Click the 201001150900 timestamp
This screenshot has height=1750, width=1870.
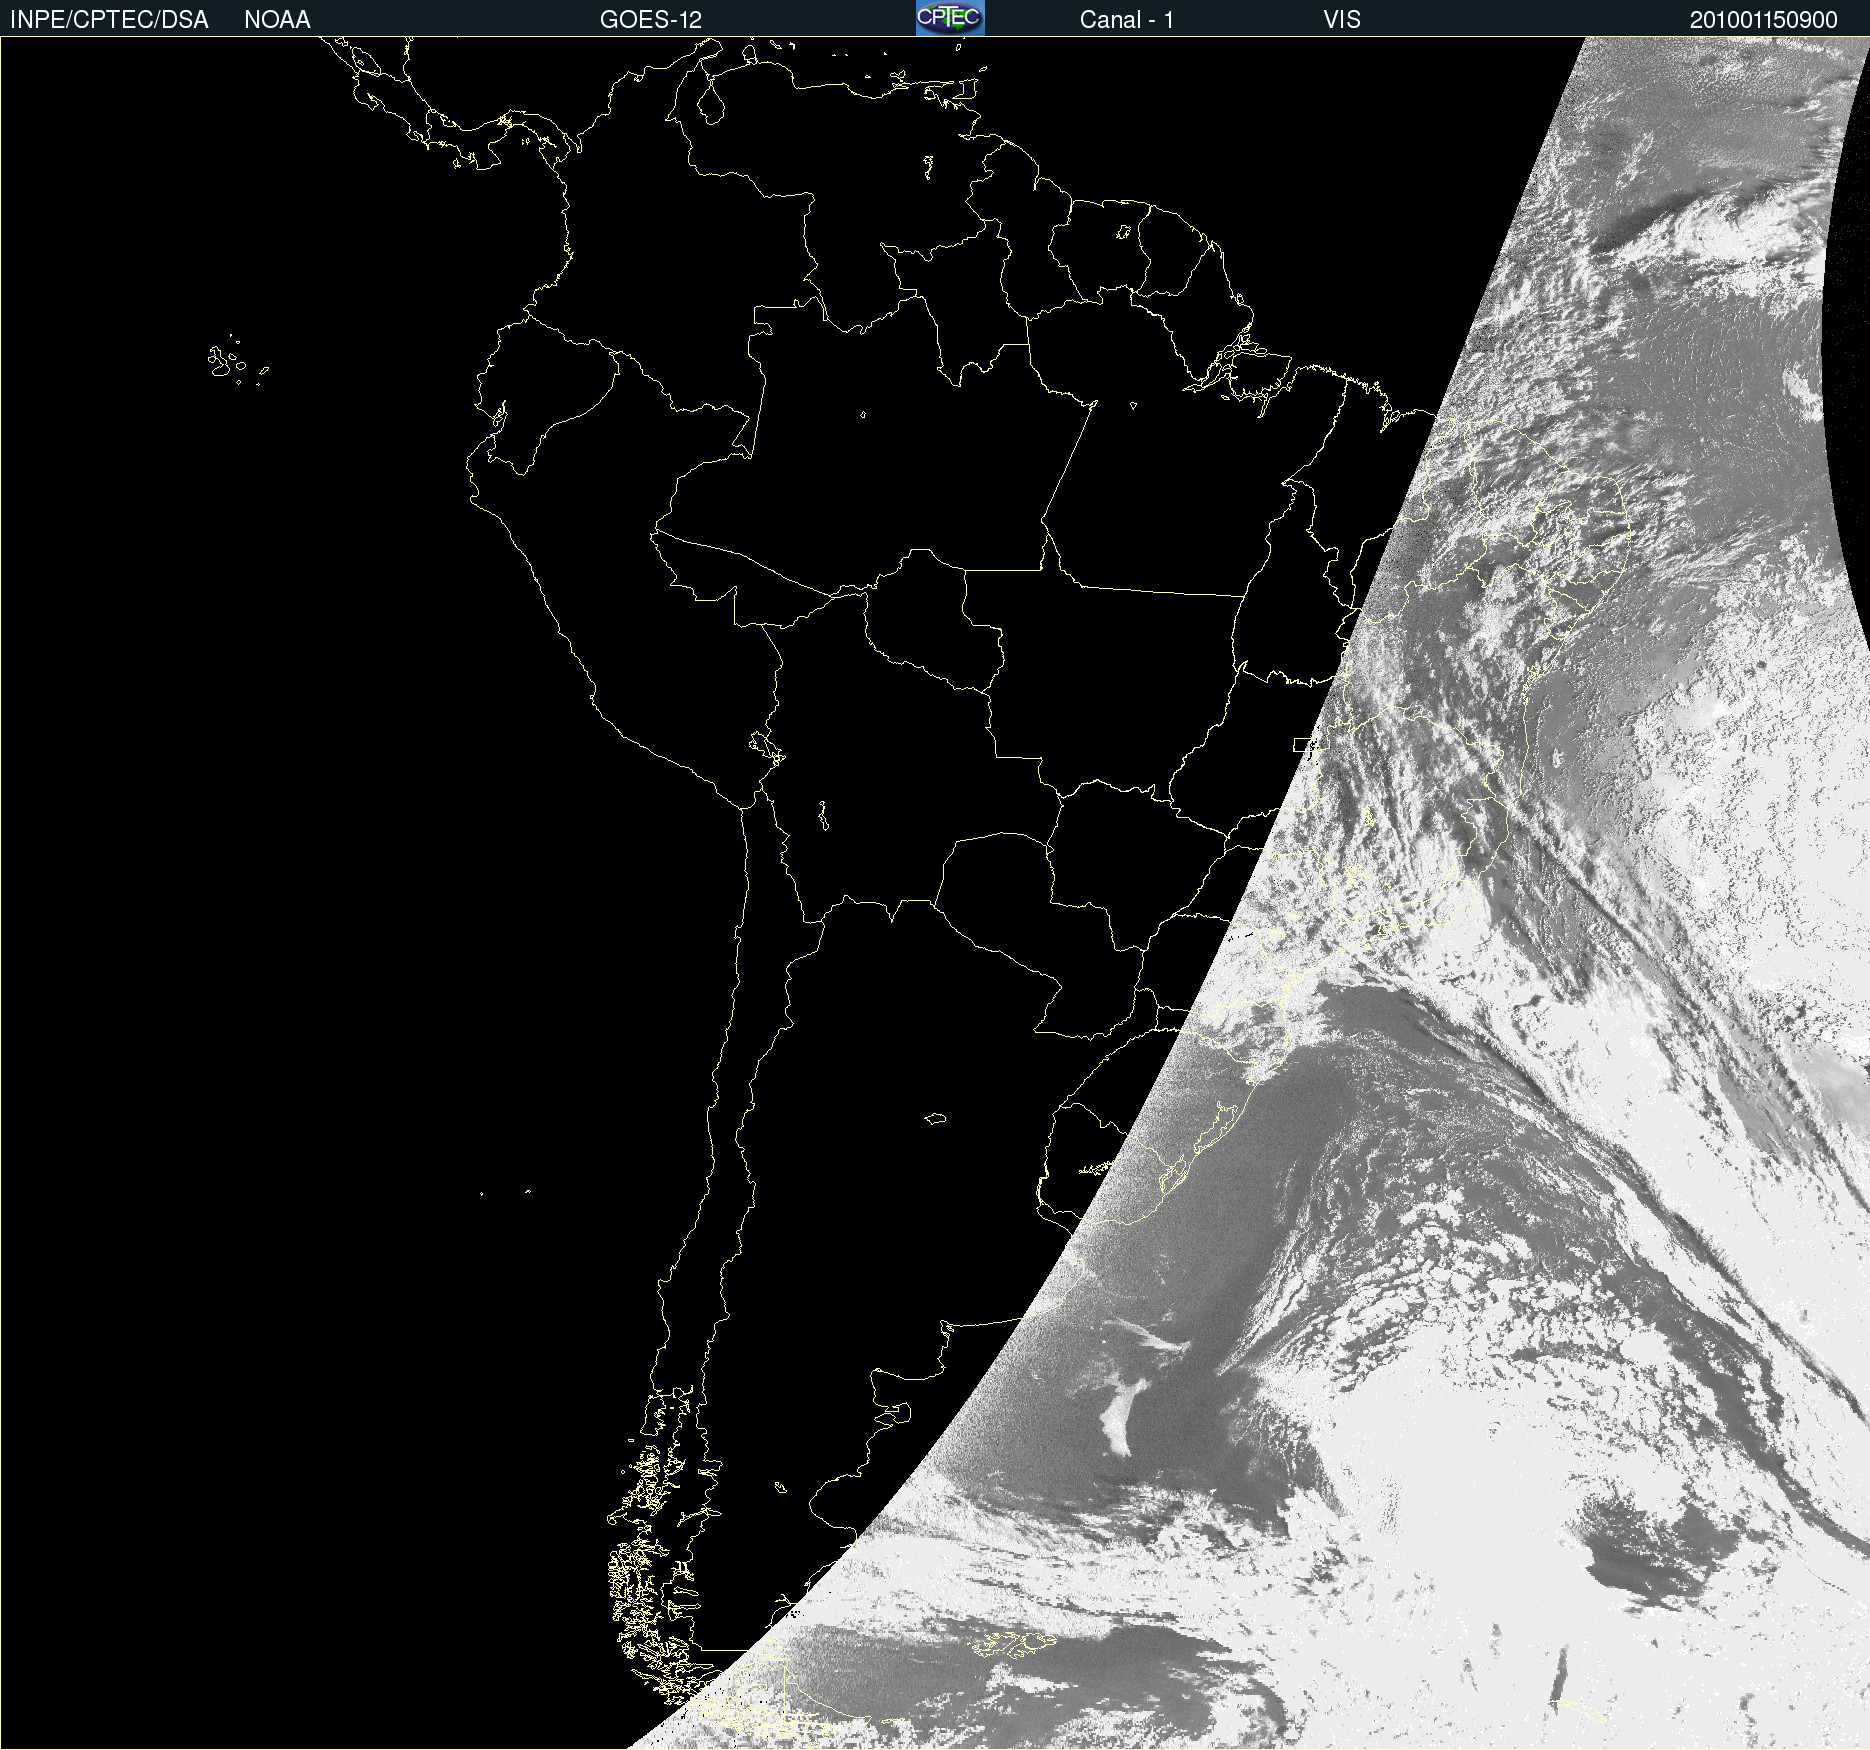(1764, 20)
